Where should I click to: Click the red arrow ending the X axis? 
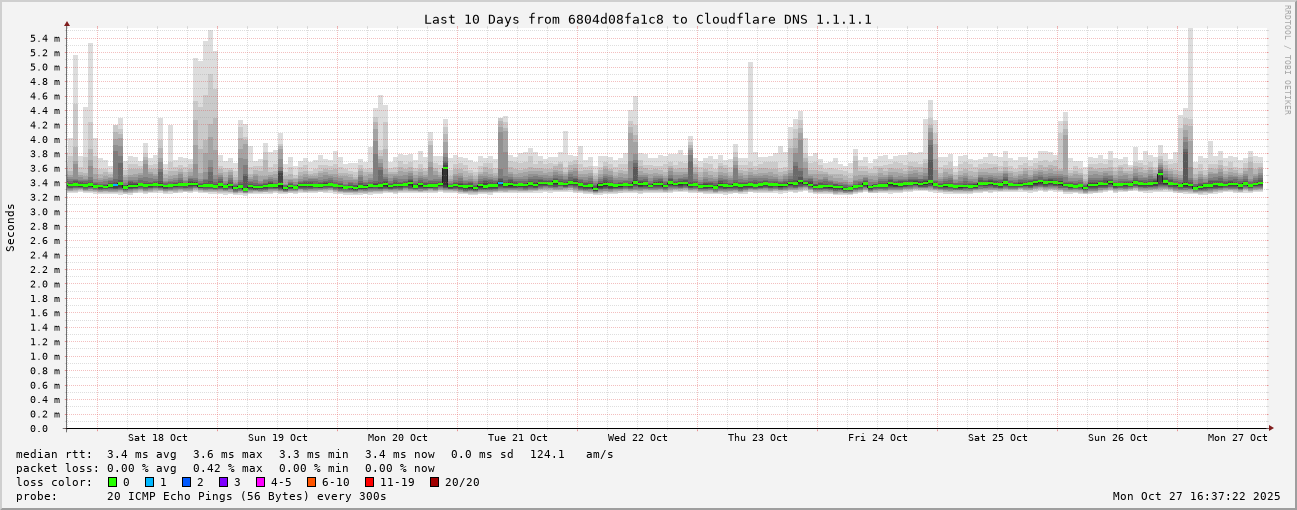(x=1270, y=428)
